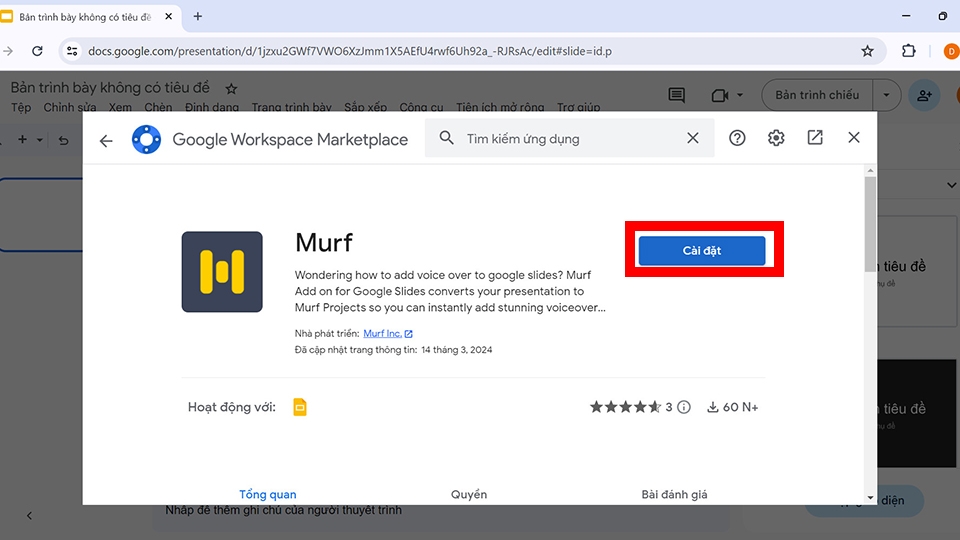Show rating info icon

pos(684,407)
